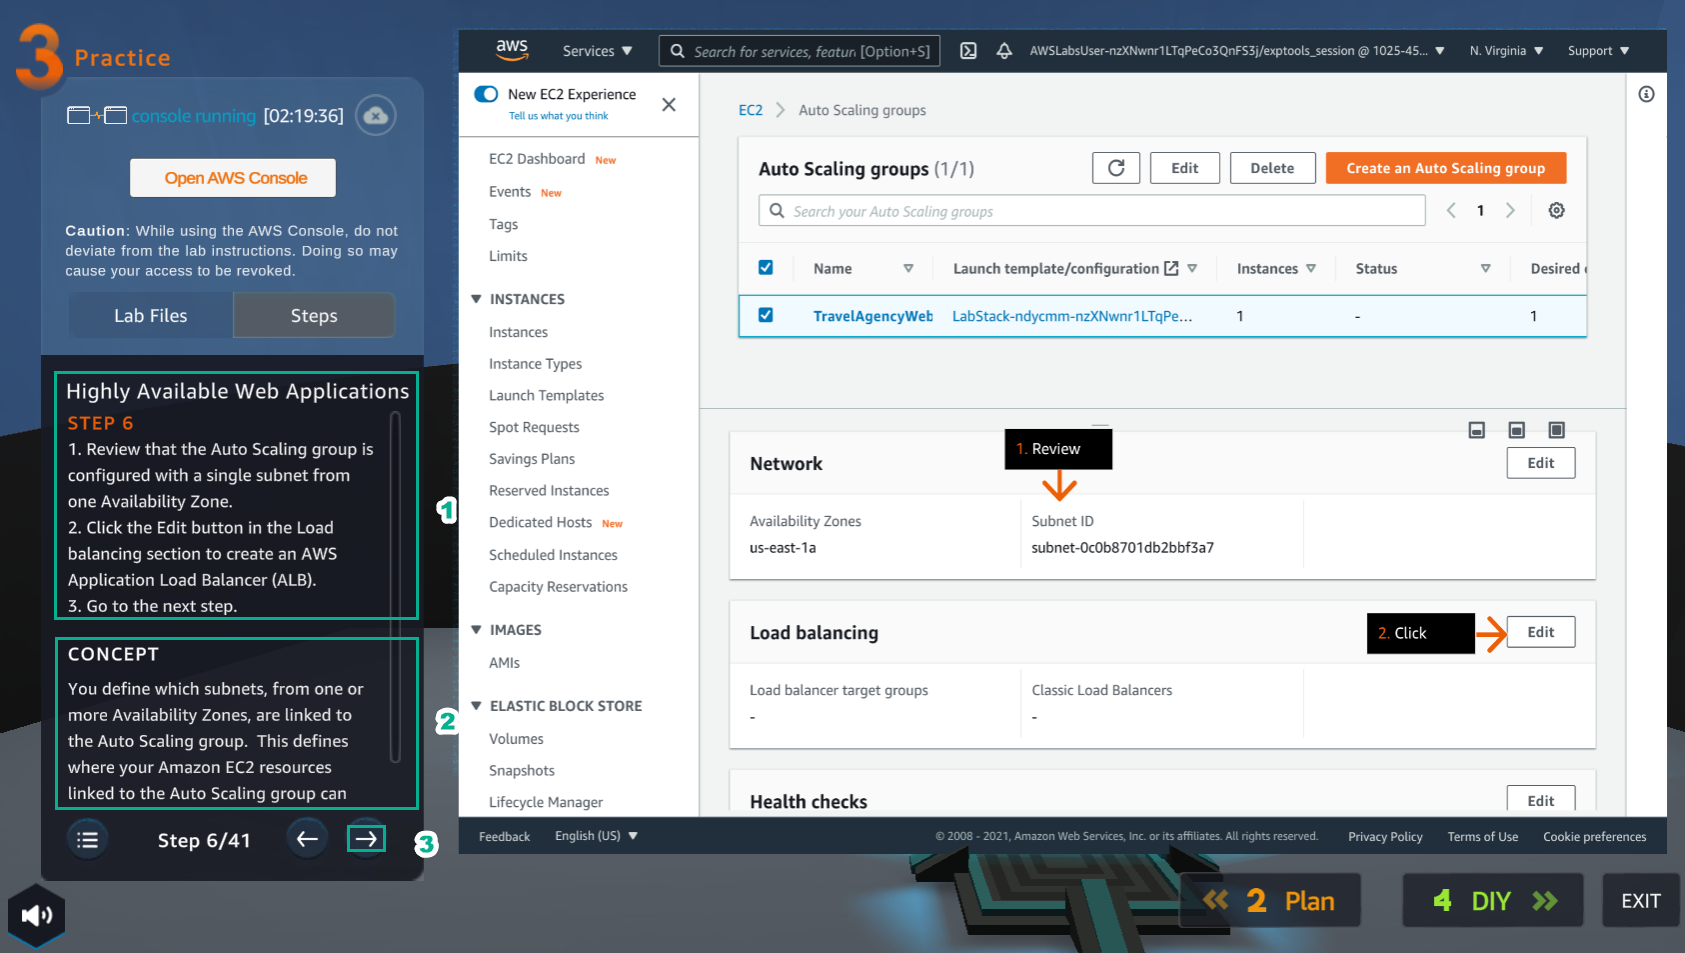Click the lab cloud status icon
Screen dimensions: 1685x953
(375, 115)
